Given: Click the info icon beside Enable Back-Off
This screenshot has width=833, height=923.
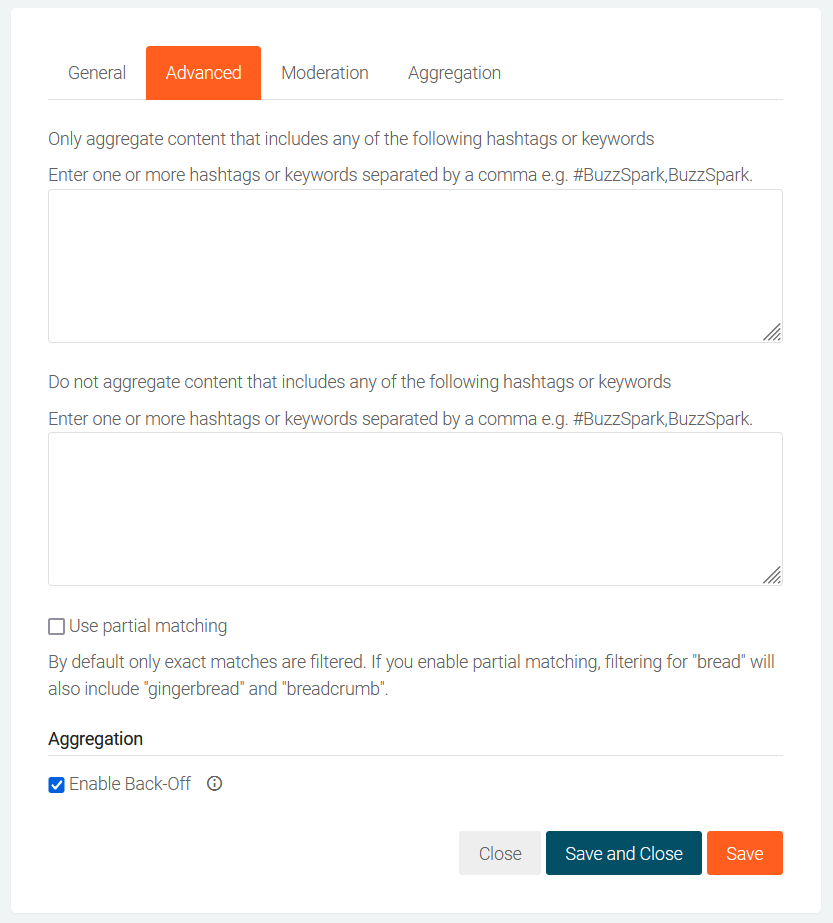Looking at the screenshot, I should tap(214, 784).
